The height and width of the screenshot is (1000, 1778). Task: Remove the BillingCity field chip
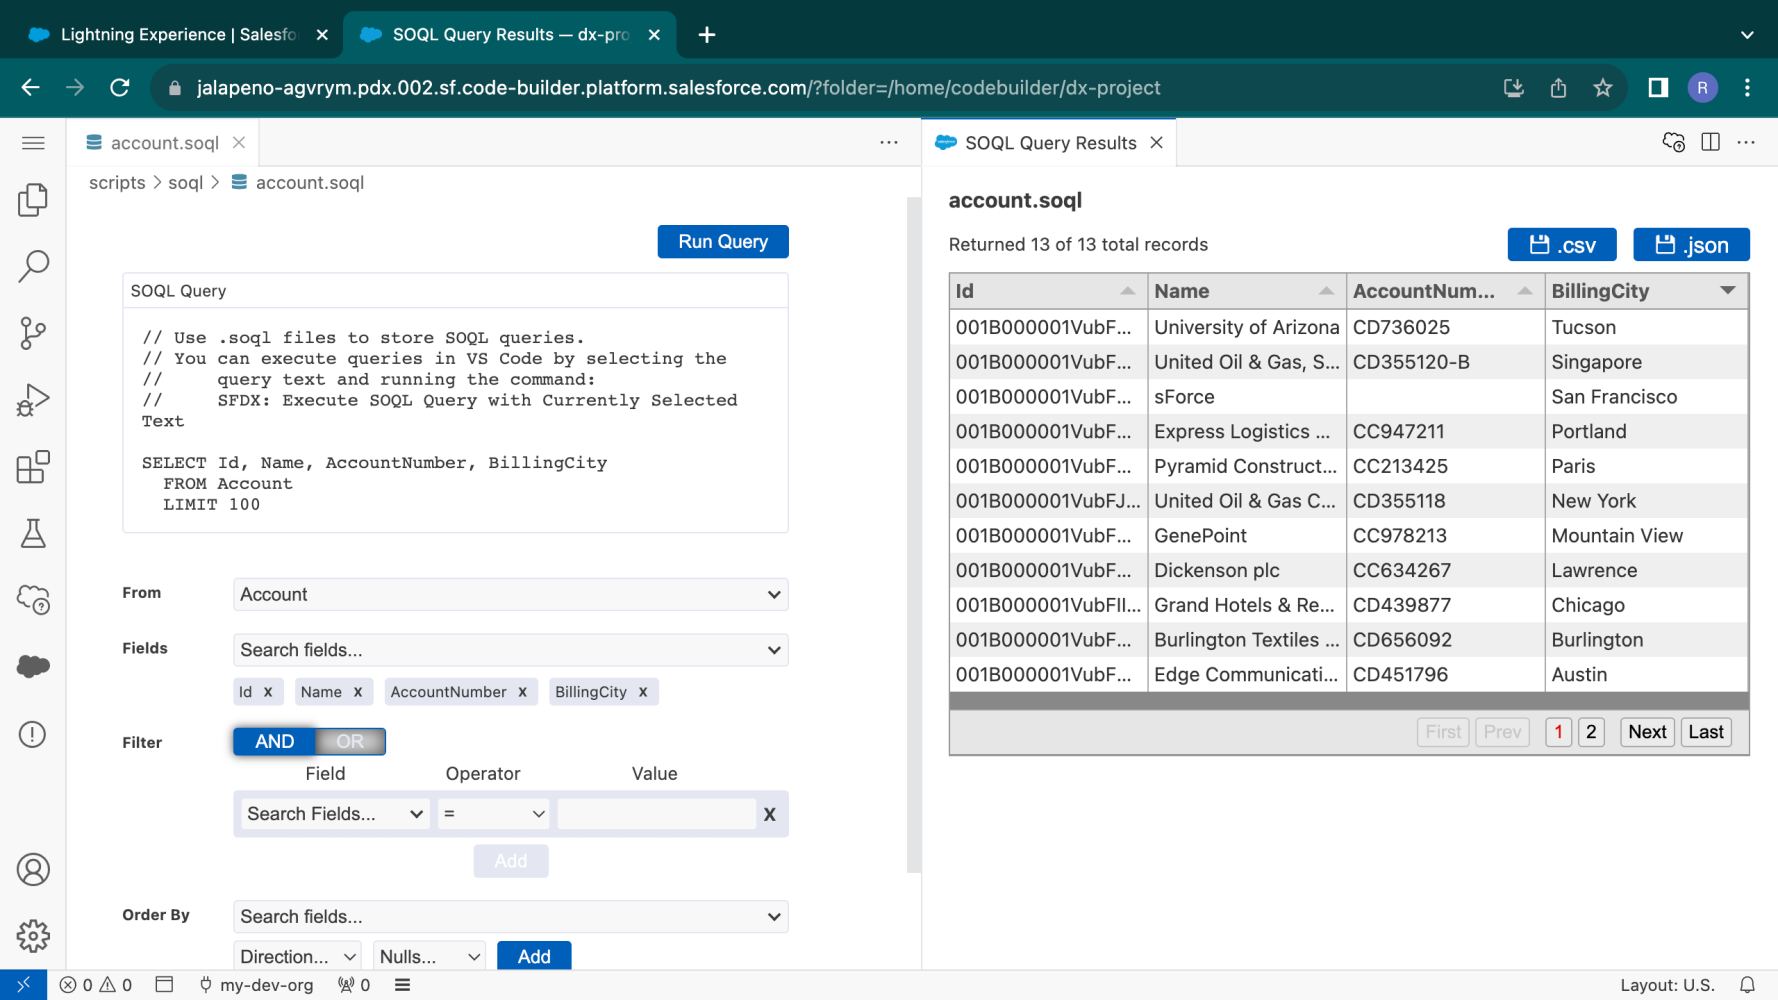643,692
